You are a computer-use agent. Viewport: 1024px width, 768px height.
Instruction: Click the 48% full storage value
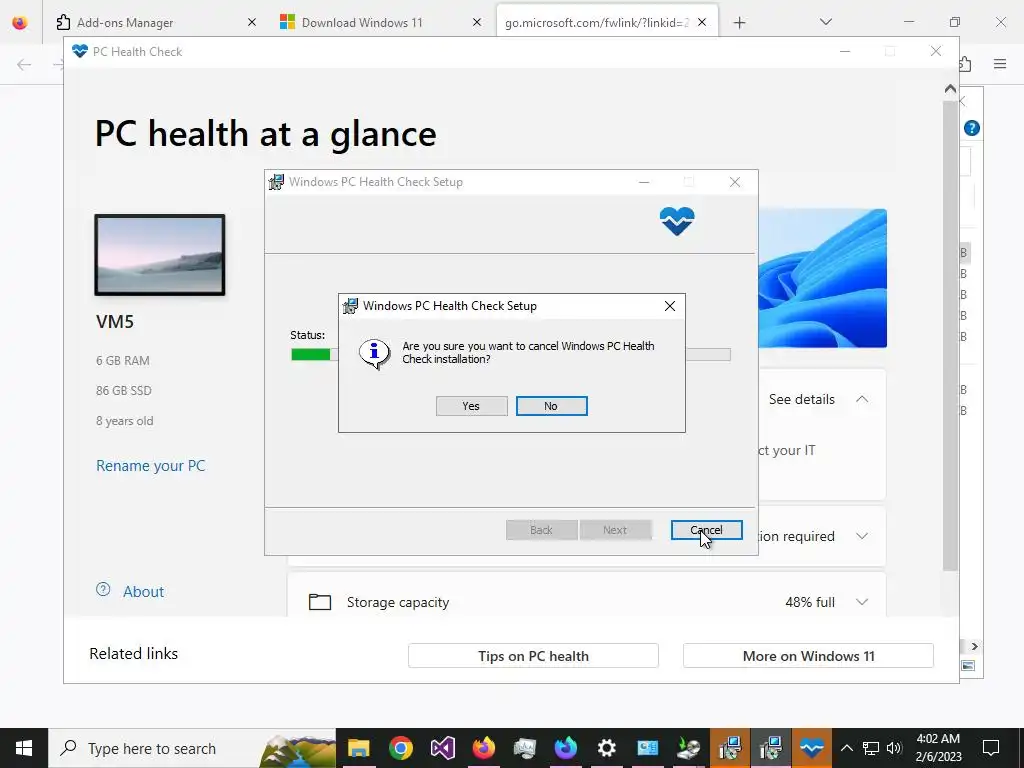coord(810,602)
